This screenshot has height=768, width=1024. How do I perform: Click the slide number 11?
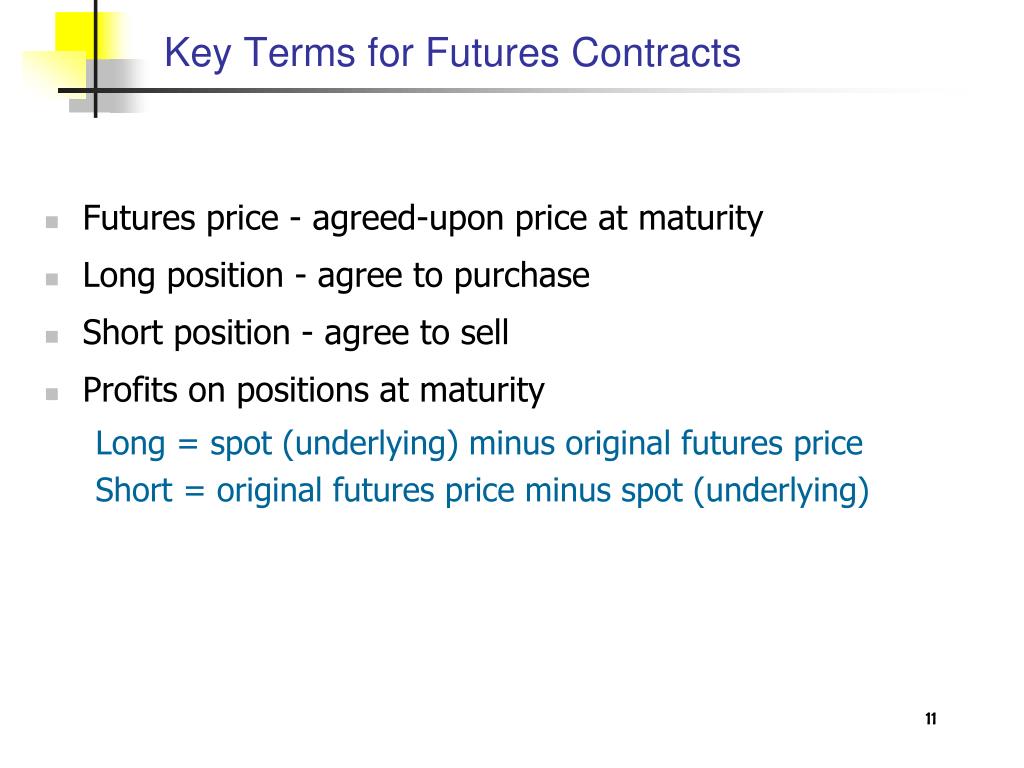(931, 718)
